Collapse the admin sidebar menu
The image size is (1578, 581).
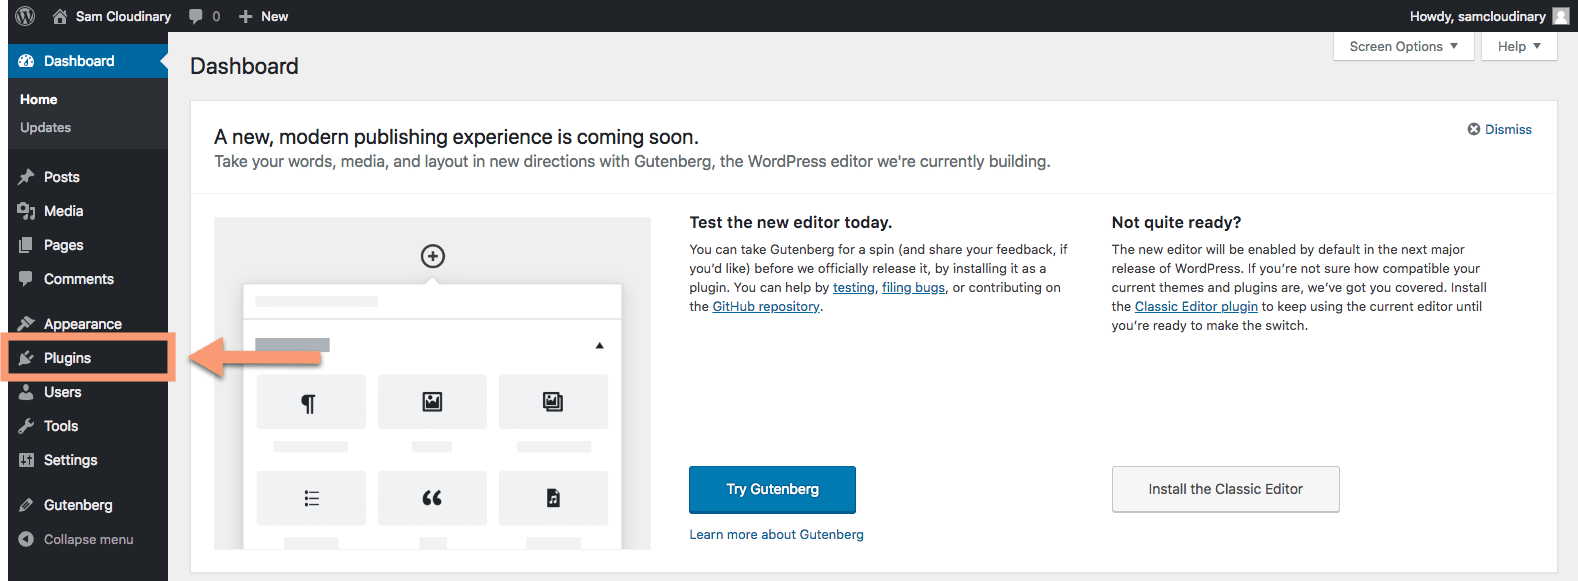click(x=88, y=539)
